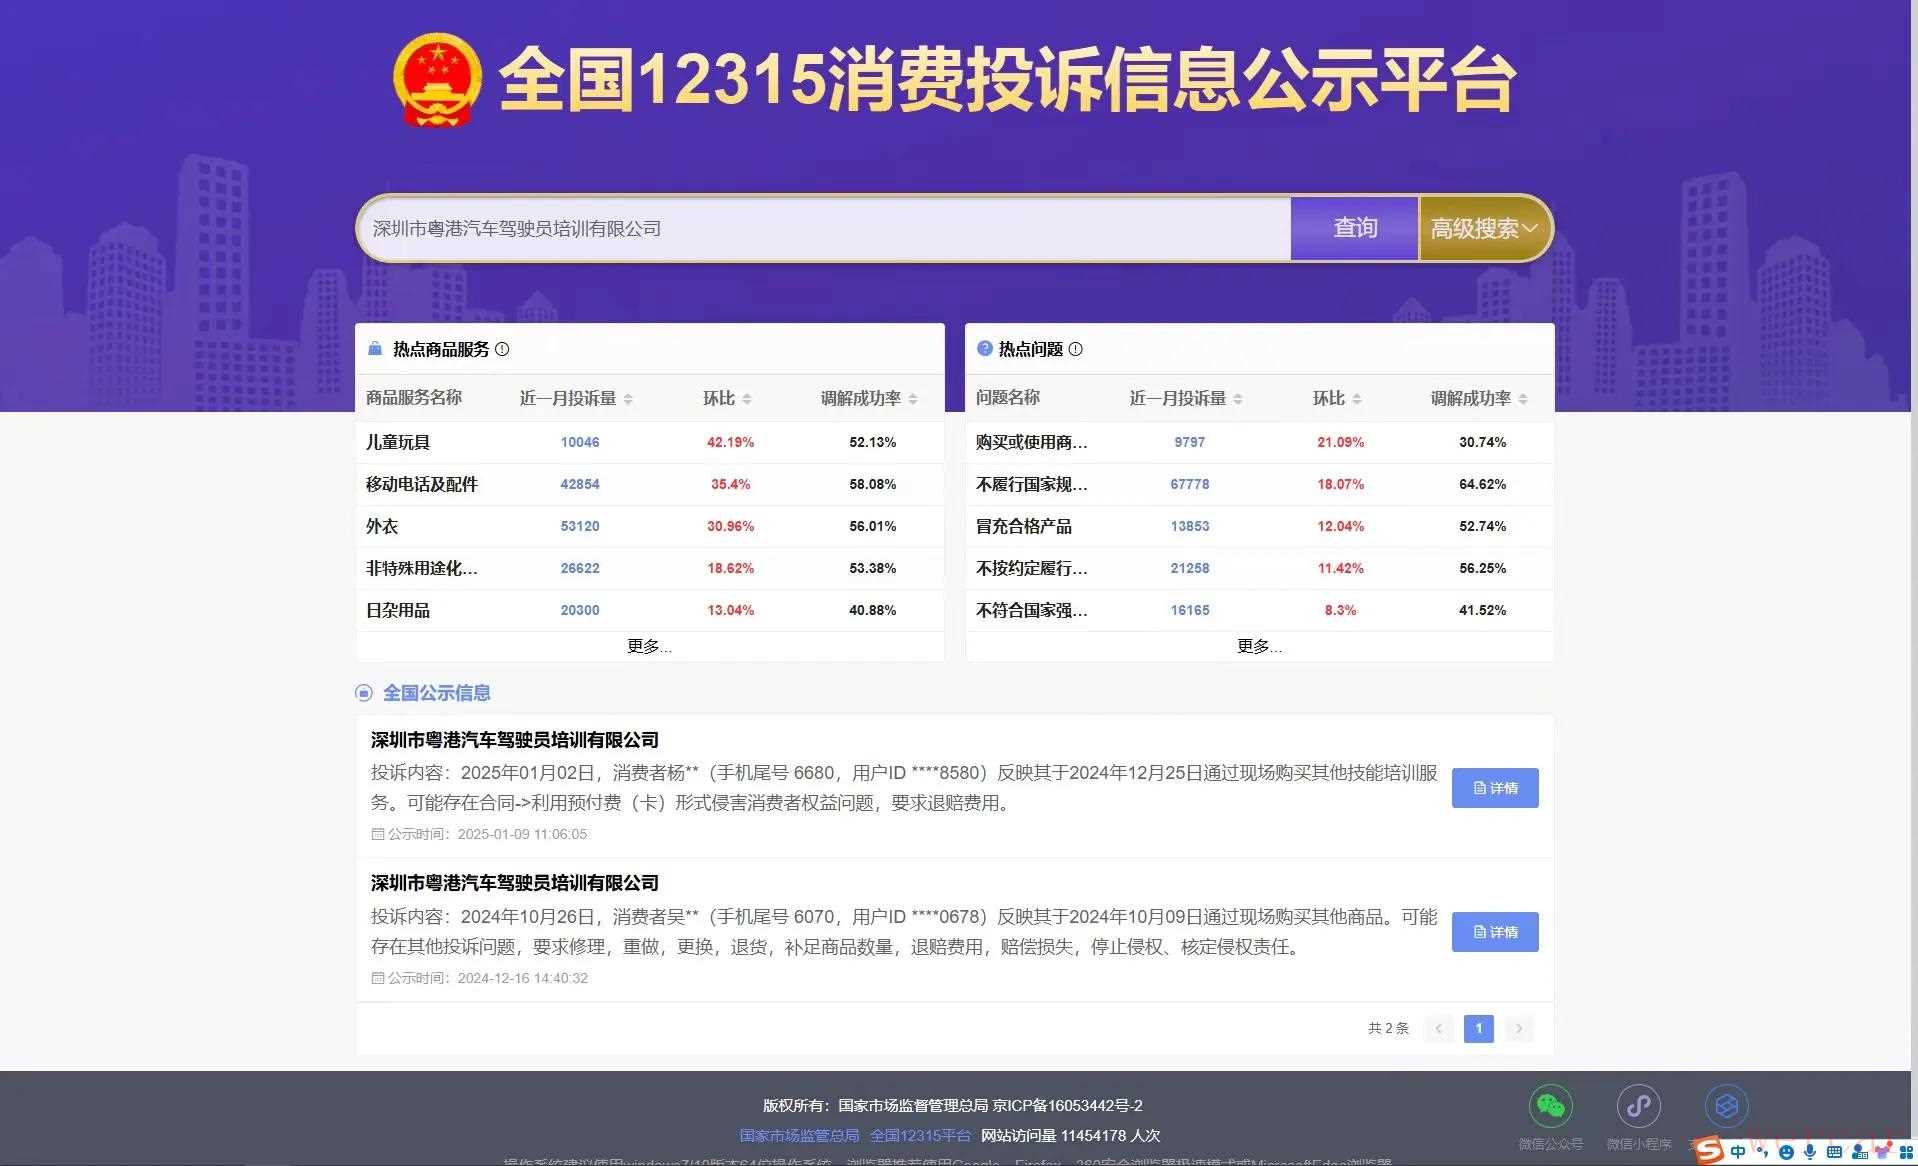Viewport: 1918px width, 1166px height.
Task: Go to next page of results
Action: click(1518, 1028)
